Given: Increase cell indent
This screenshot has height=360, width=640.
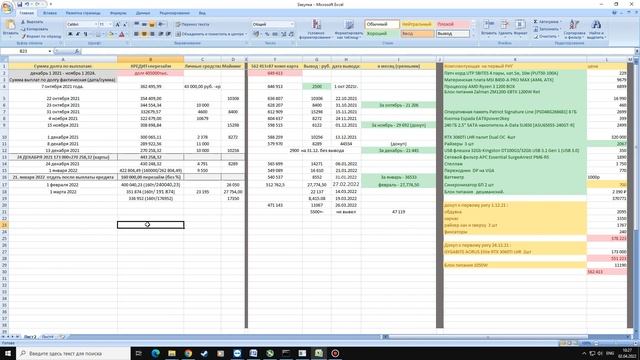Looking at the screenshot, I should pyautogui.click(x=168, y=34).
